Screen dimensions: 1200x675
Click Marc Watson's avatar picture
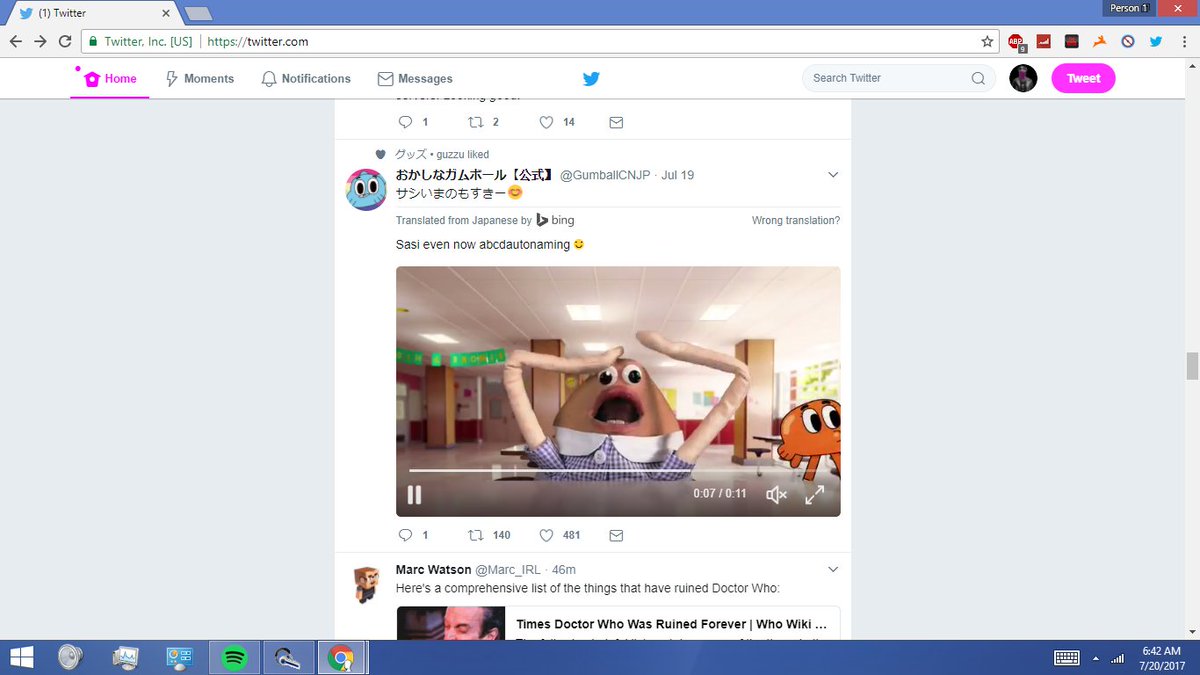coord(366,584)
